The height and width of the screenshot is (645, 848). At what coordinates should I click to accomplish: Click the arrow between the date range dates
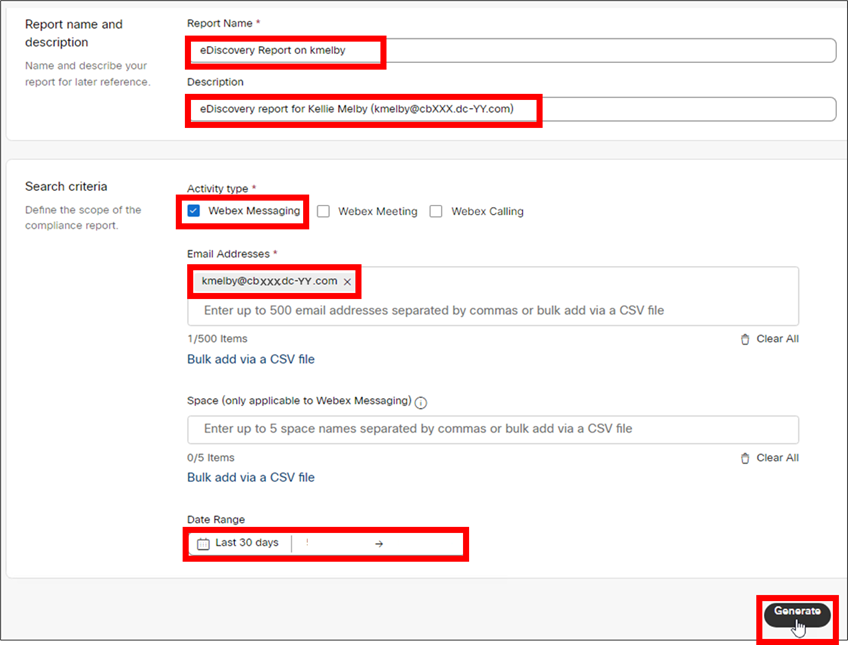click(x=379, y=544)
